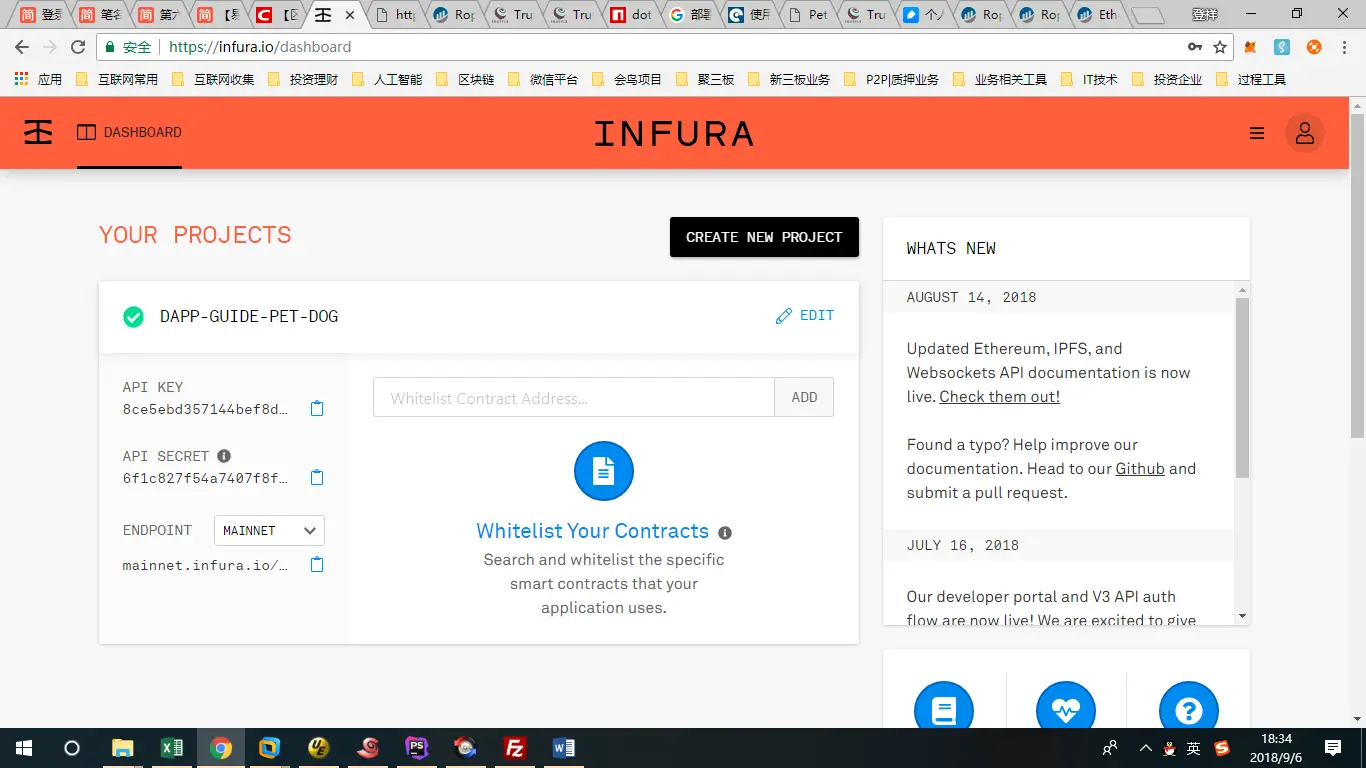This screenshot has width=1366, height=768.
Task: Click the Infura logo icon in header
Action: pyautogui.click(x=38, y=132)
